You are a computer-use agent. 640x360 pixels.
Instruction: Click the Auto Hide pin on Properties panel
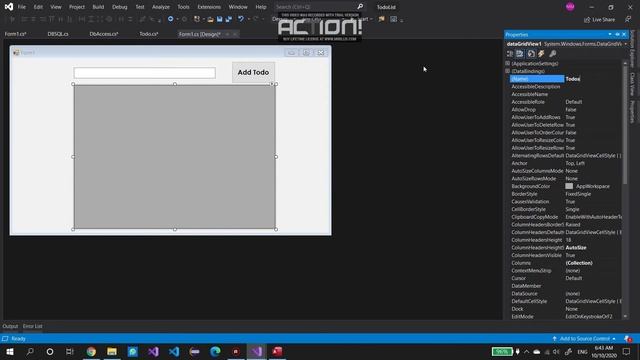tap(617, 35)
